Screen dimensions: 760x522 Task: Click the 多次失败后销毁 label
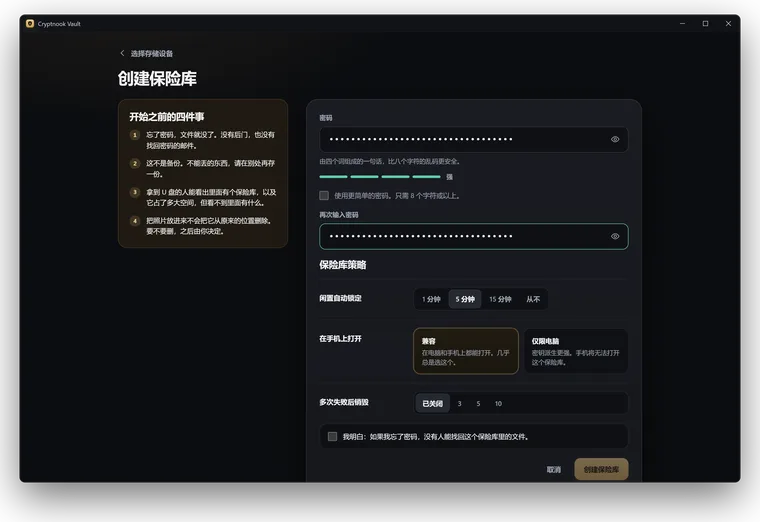coord(344,402)
